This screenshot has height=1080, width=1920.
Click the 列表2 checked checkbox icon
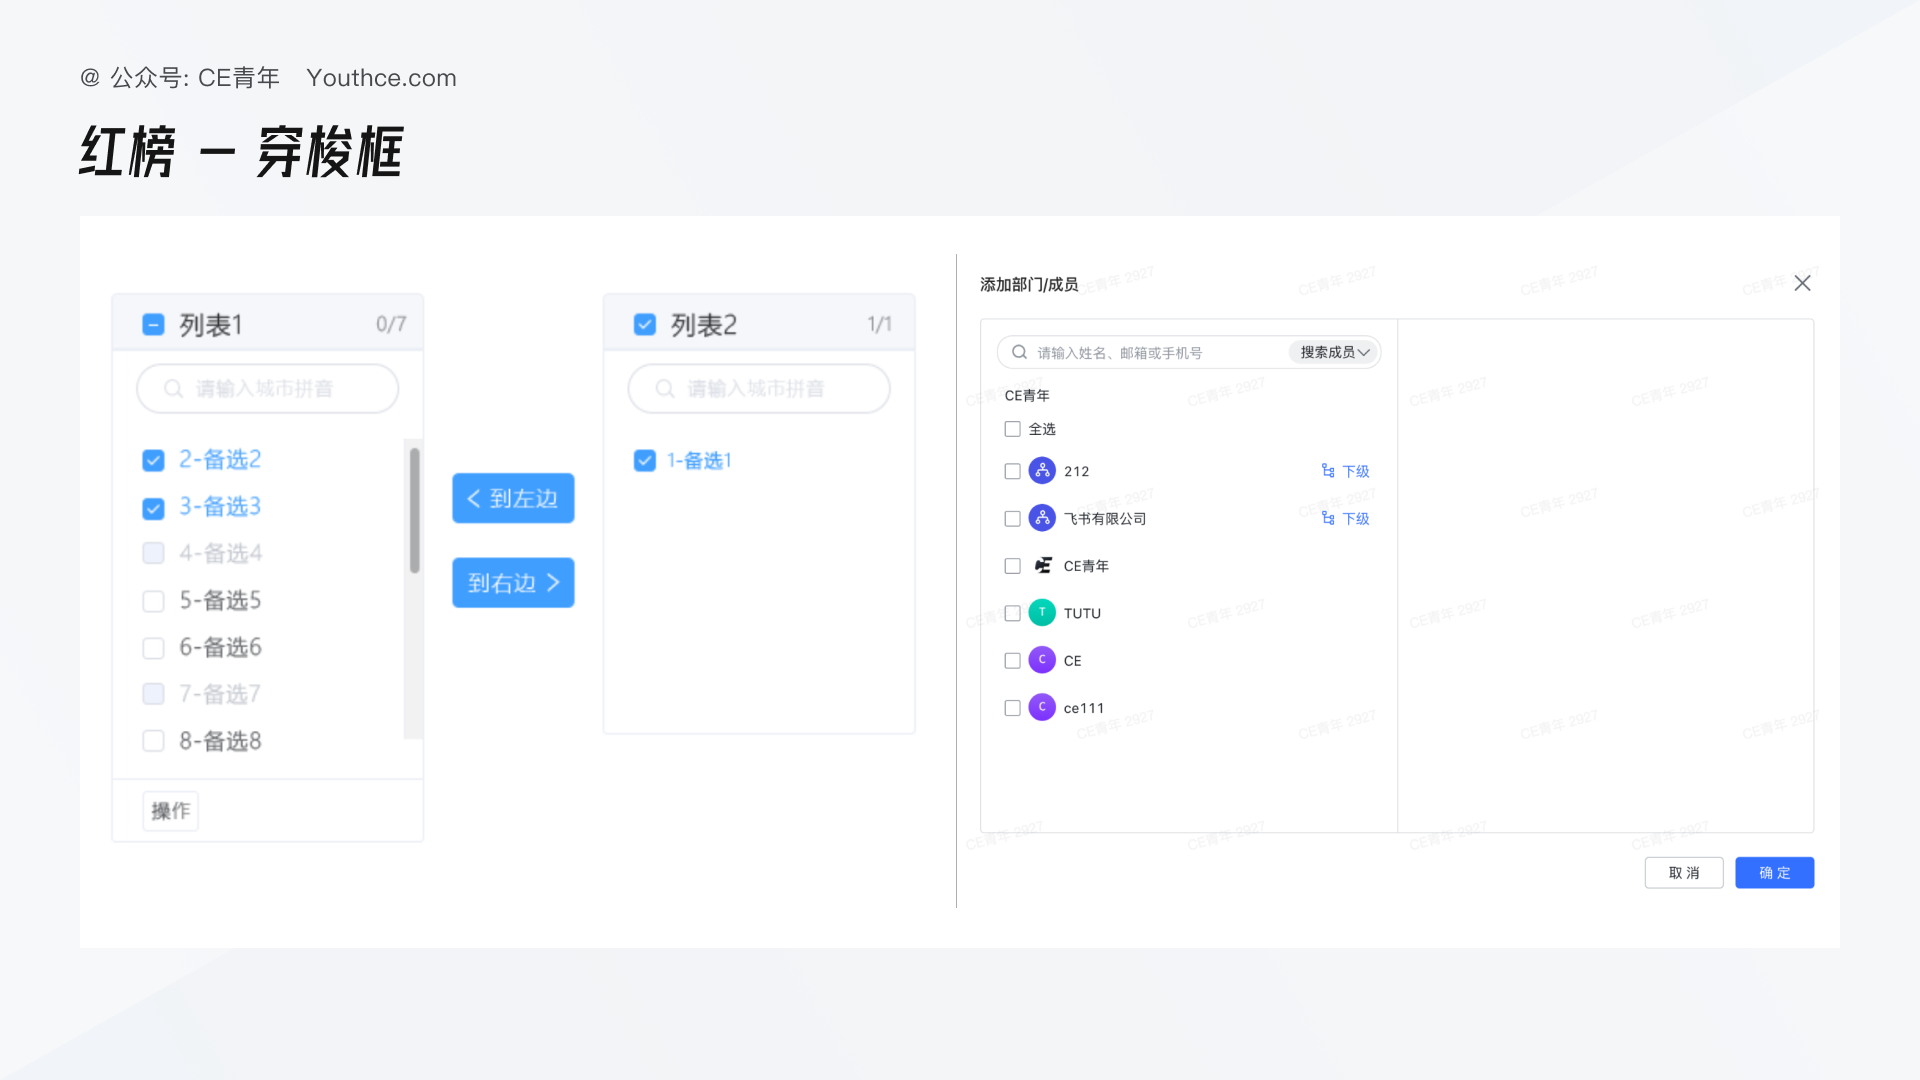pyautogui.click(x=645, y=324)
